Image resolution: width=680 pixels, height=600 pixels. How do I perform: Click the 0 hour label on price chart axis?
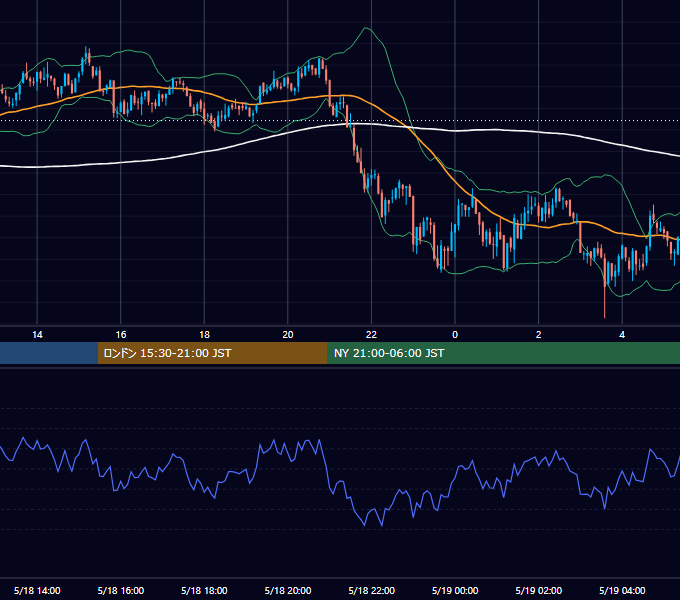point(455,335)
